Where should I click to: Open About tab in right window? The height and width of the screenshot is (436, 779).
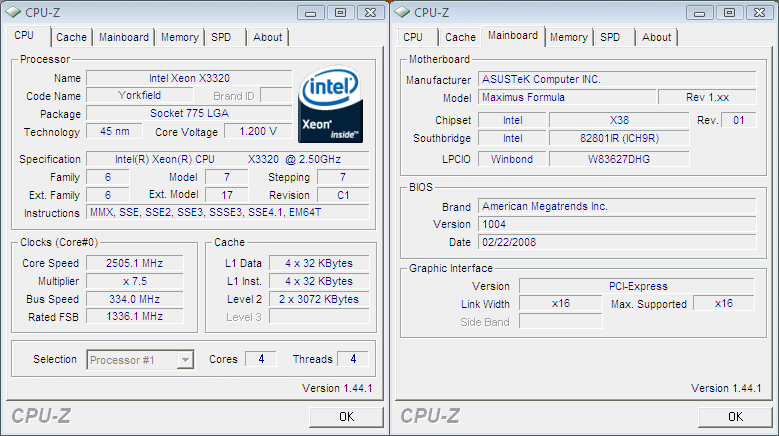click(x=656, y=37)
